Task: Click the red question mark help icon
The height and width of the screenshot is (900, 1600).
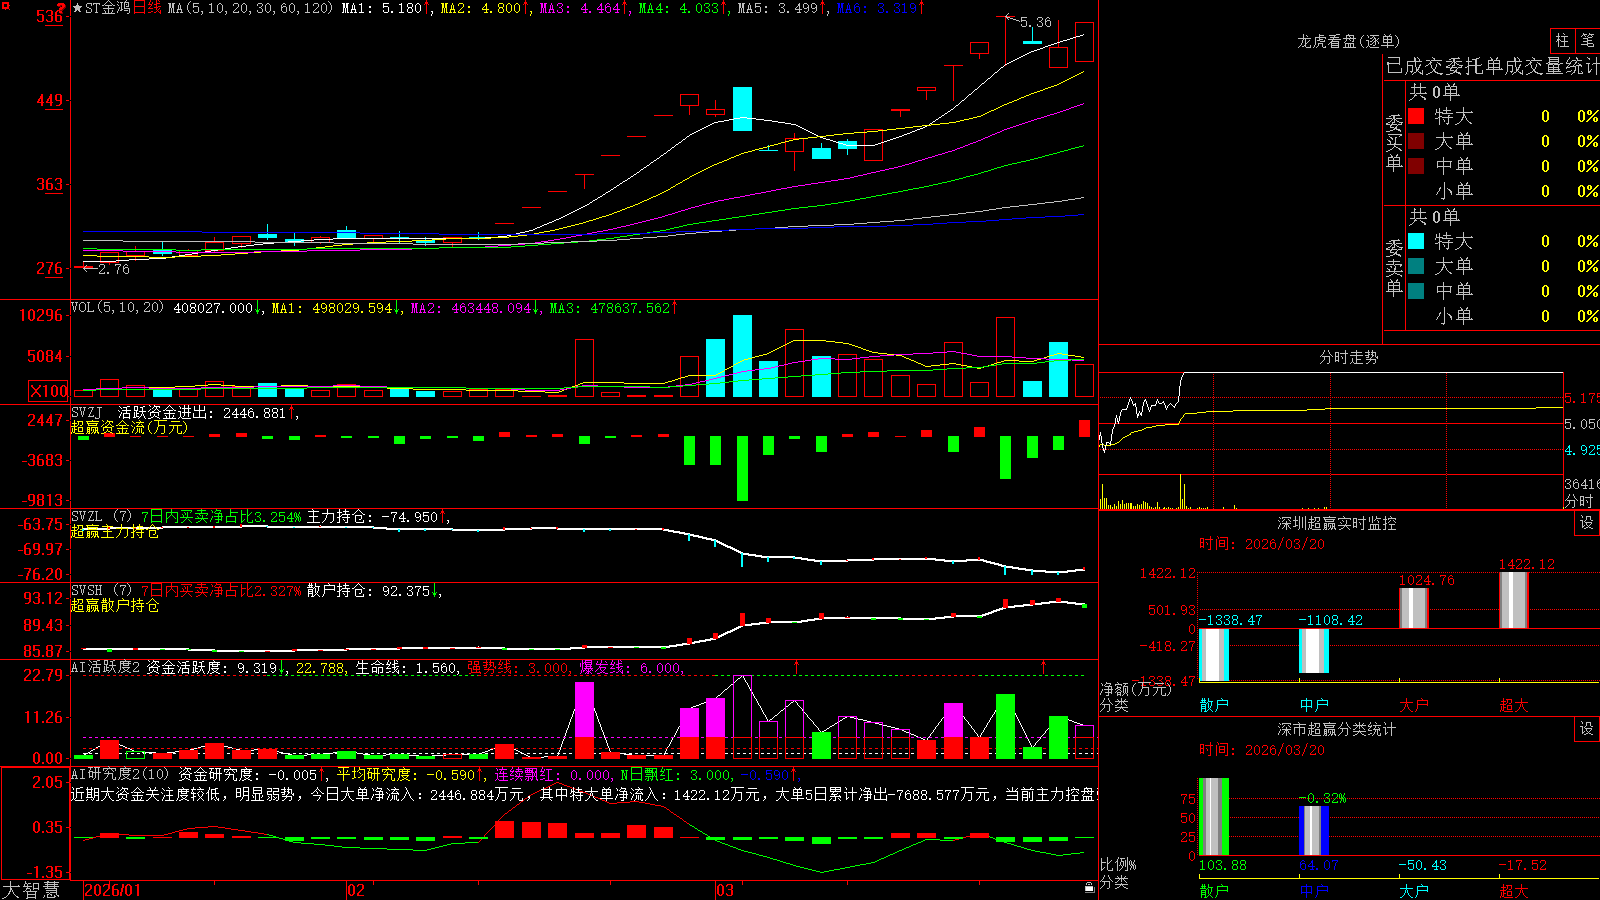Action: (61, 7)
